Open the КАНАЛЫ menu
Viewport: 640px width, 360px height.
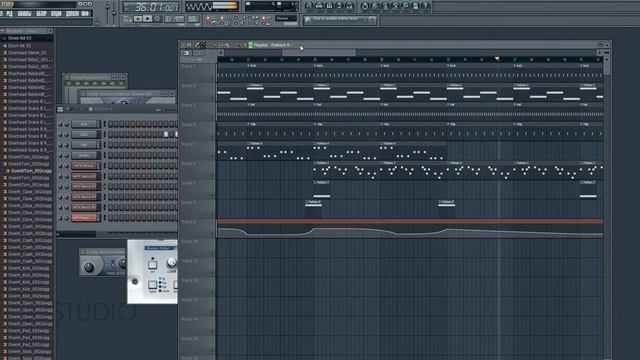pos(24,13)
